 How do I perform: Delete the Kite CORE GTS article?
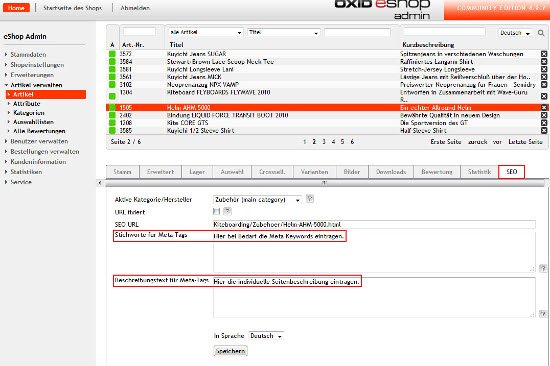pos(544,123)
